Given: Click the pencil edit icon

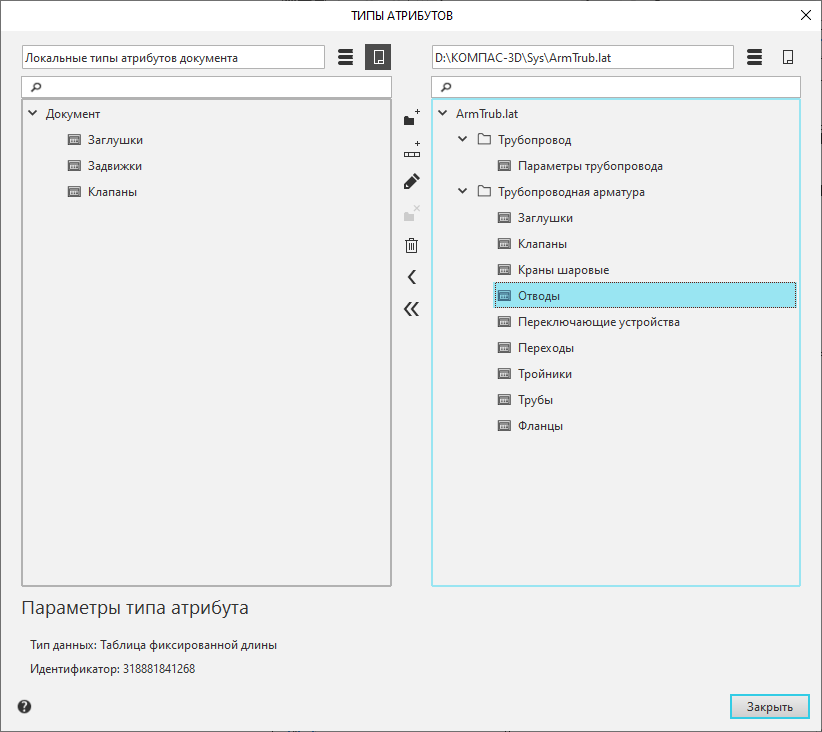Looking at the screenshot, I should [411, 182].
